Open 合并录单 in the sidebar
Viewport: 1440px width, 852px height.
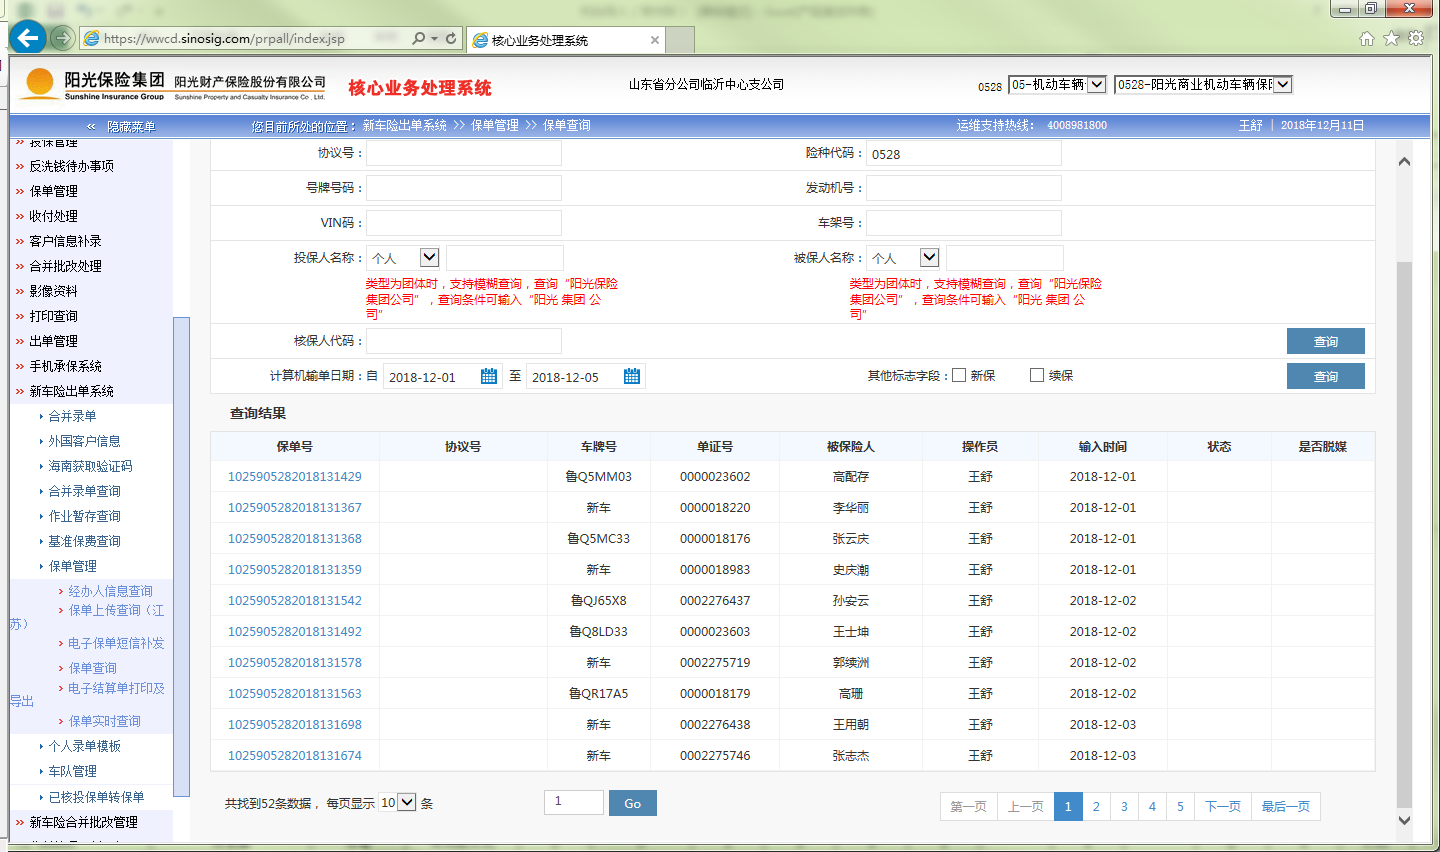tap(72, 416)
